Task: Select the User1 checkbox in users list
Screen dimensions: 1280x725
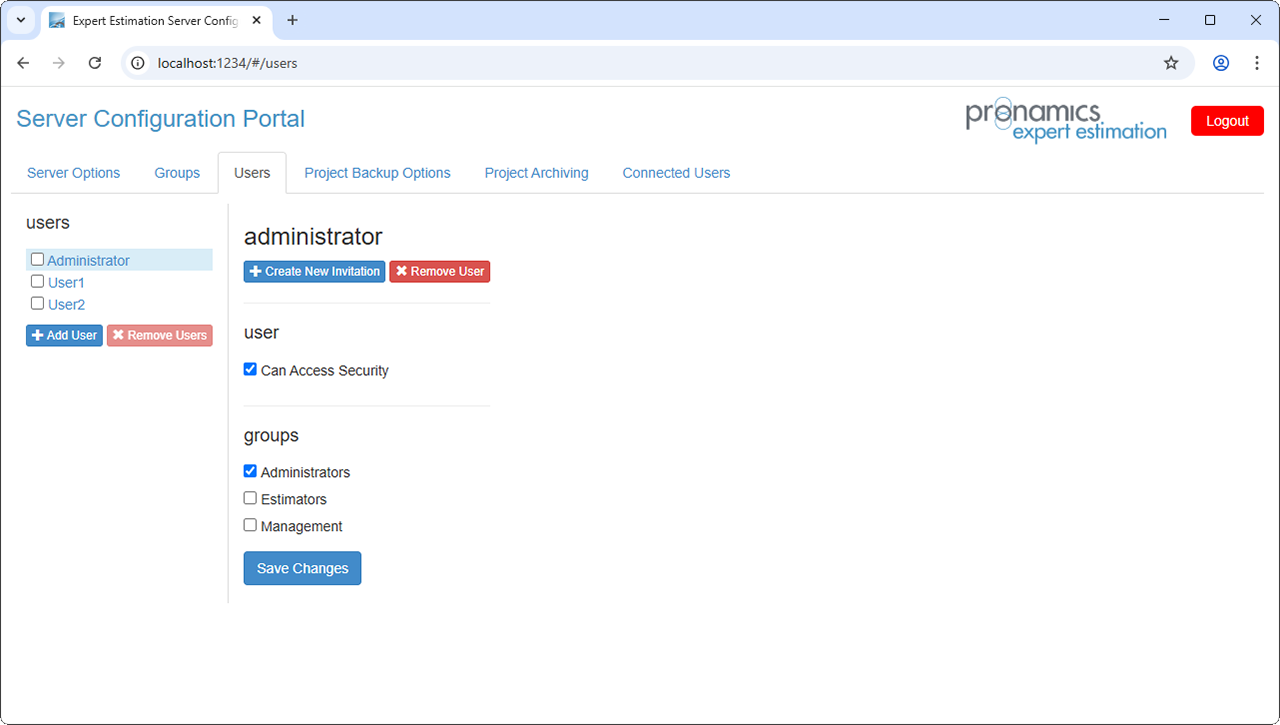Action: pyautogui.click(x=37, y=282)
